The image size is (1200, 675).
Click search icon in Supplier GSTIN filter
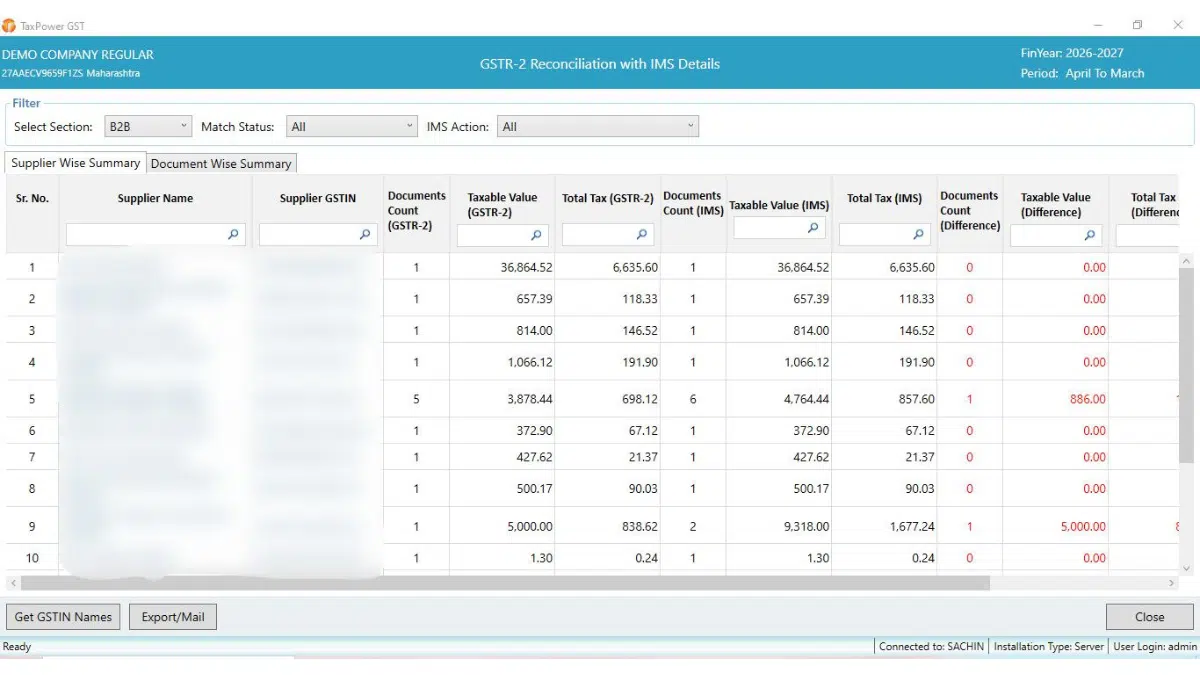pos(365,234)
